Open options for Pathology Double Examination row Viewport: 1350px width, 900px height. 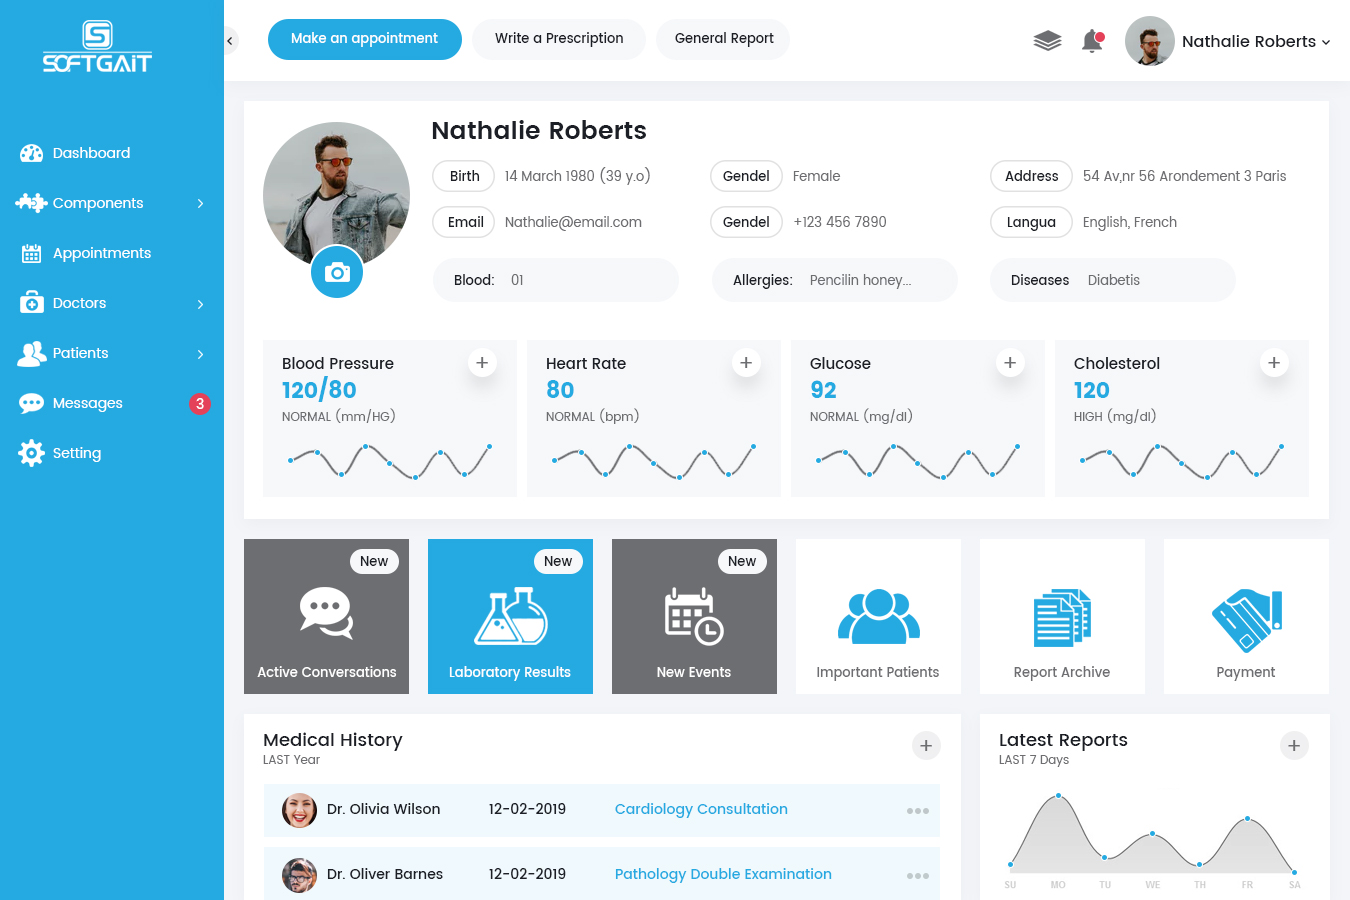[x=918, y=876]
